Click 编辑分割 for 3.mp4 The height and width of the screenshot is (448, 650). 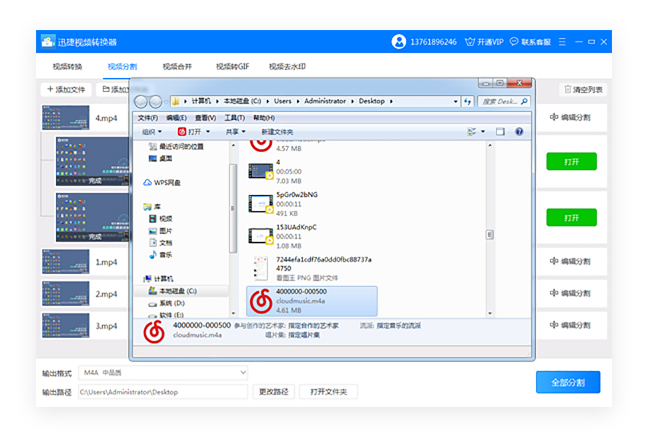click(570, 325)
